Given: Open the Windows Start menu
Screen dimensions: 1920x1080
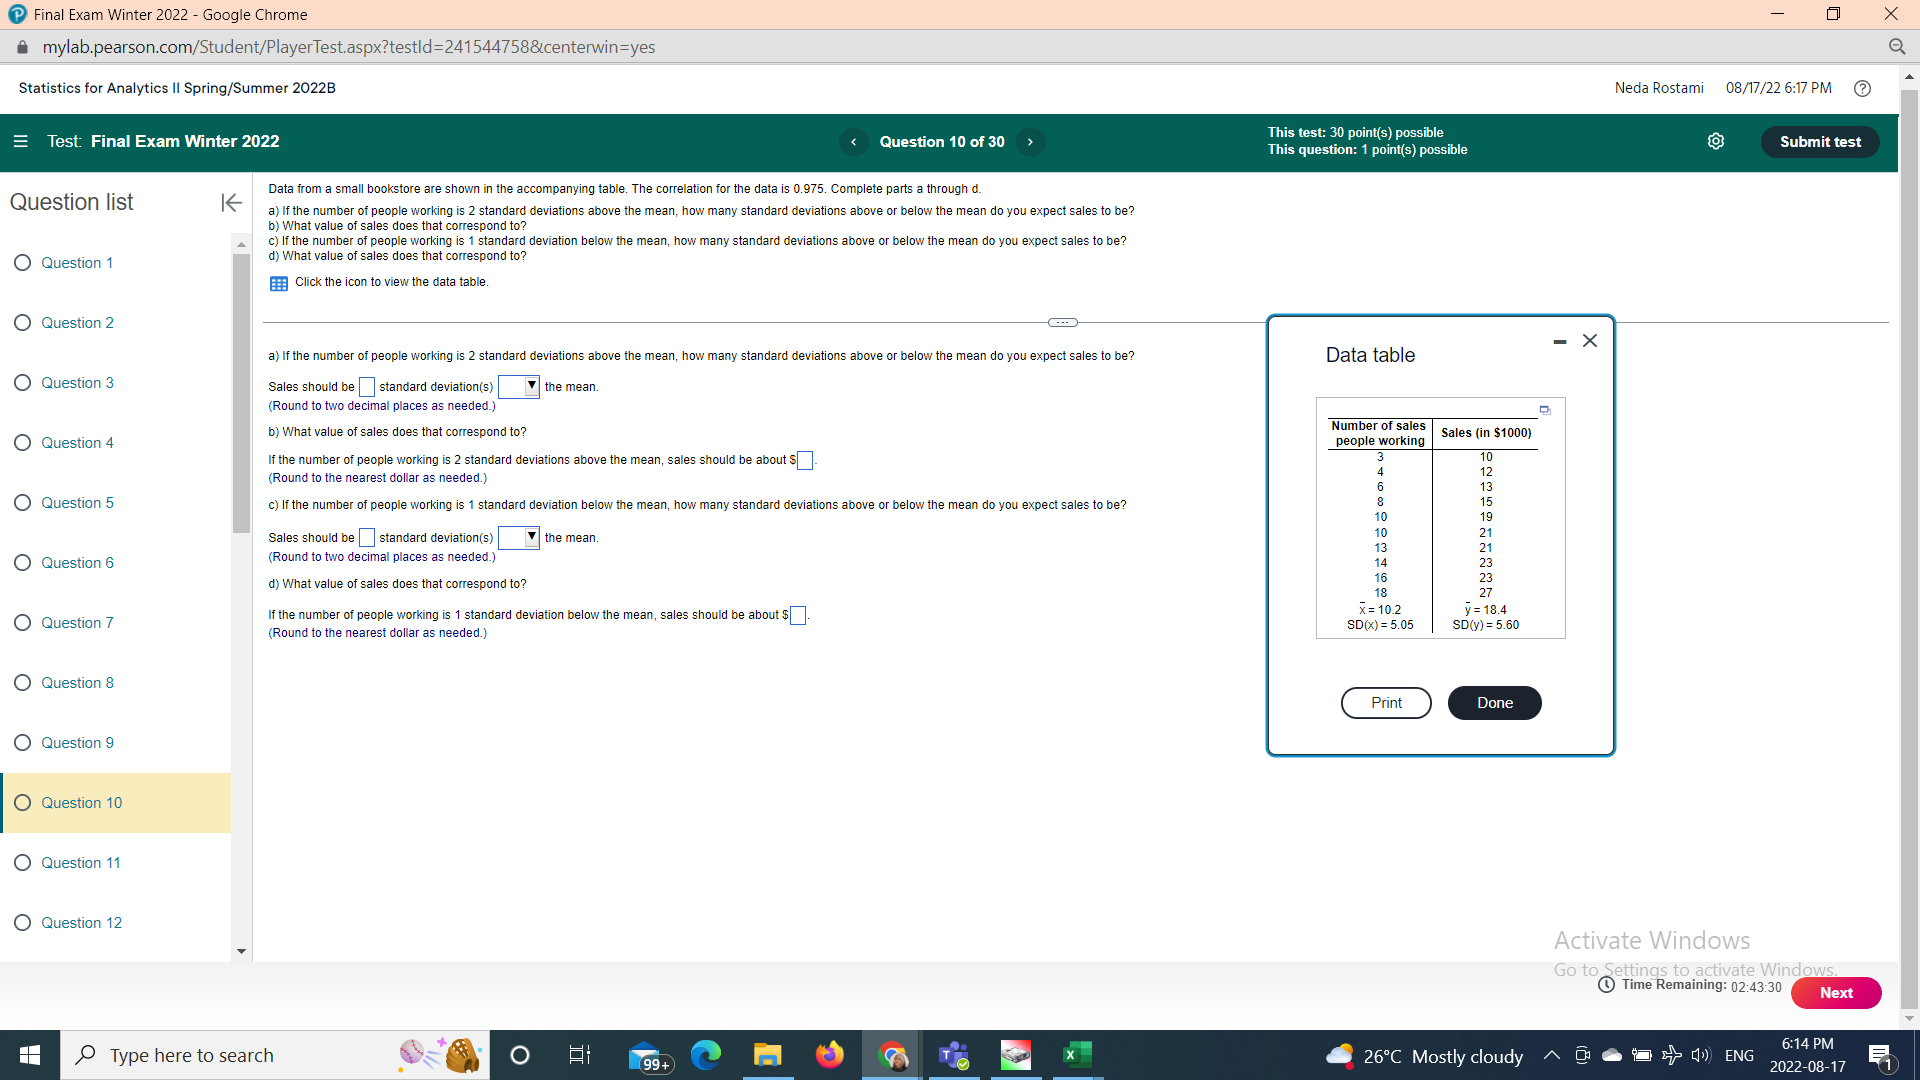Looking at the screenshot, I should click(29, 1054).
